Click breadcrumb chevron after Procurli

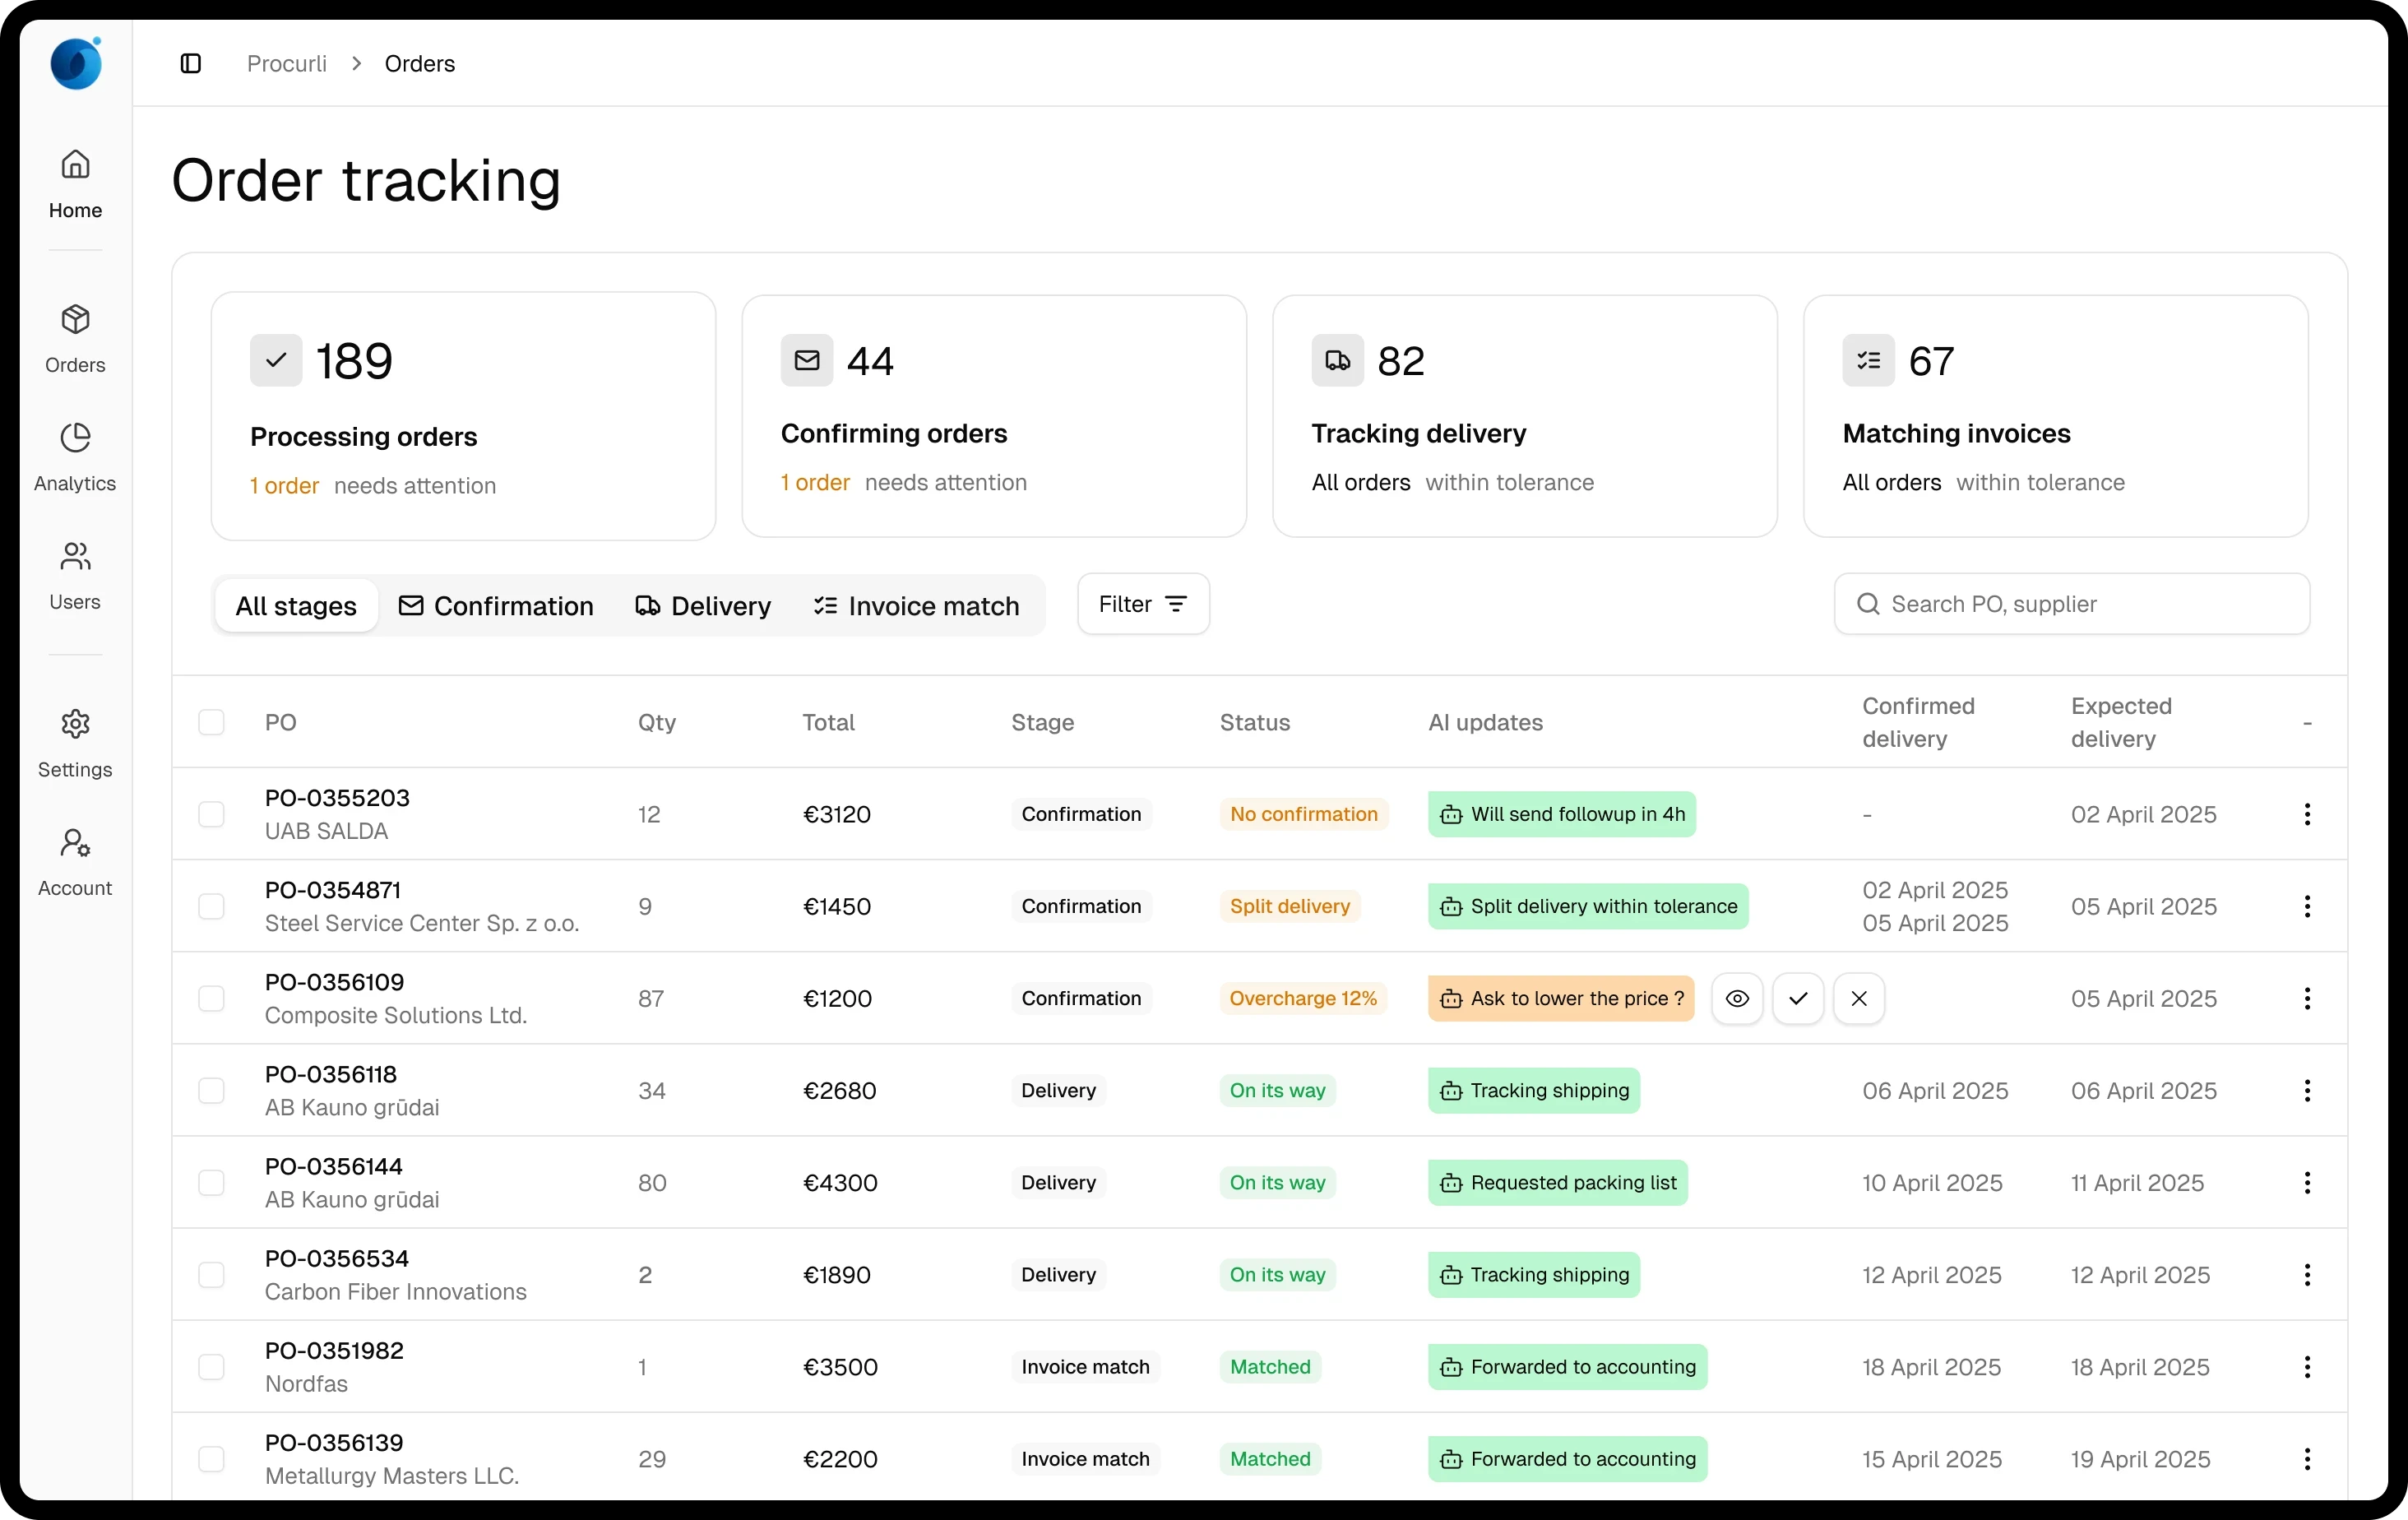click(x=356, y=63)
